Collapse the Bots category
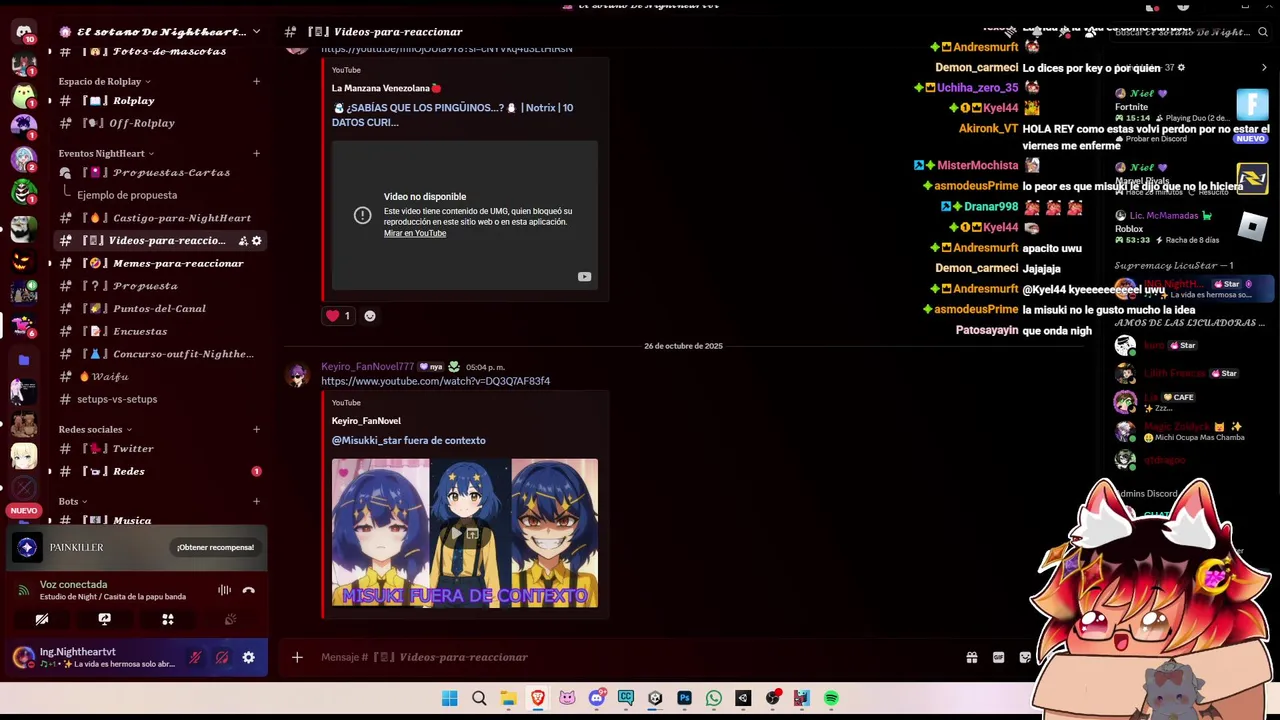 [73, 501]
